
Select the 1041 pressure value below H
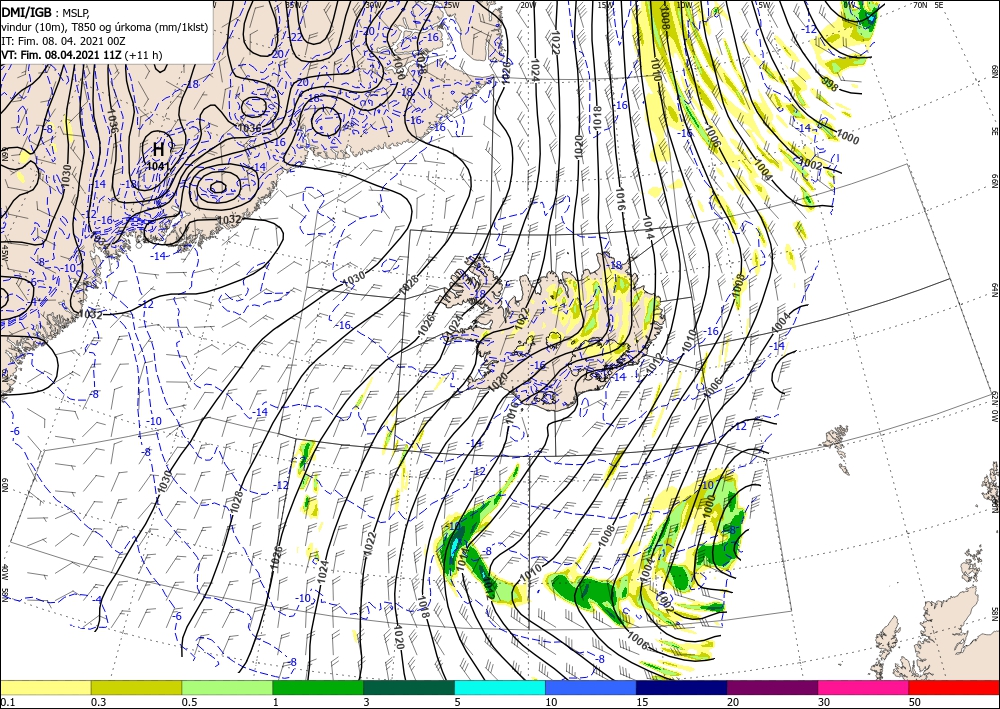pyautogui.click(x=158, y=166)
